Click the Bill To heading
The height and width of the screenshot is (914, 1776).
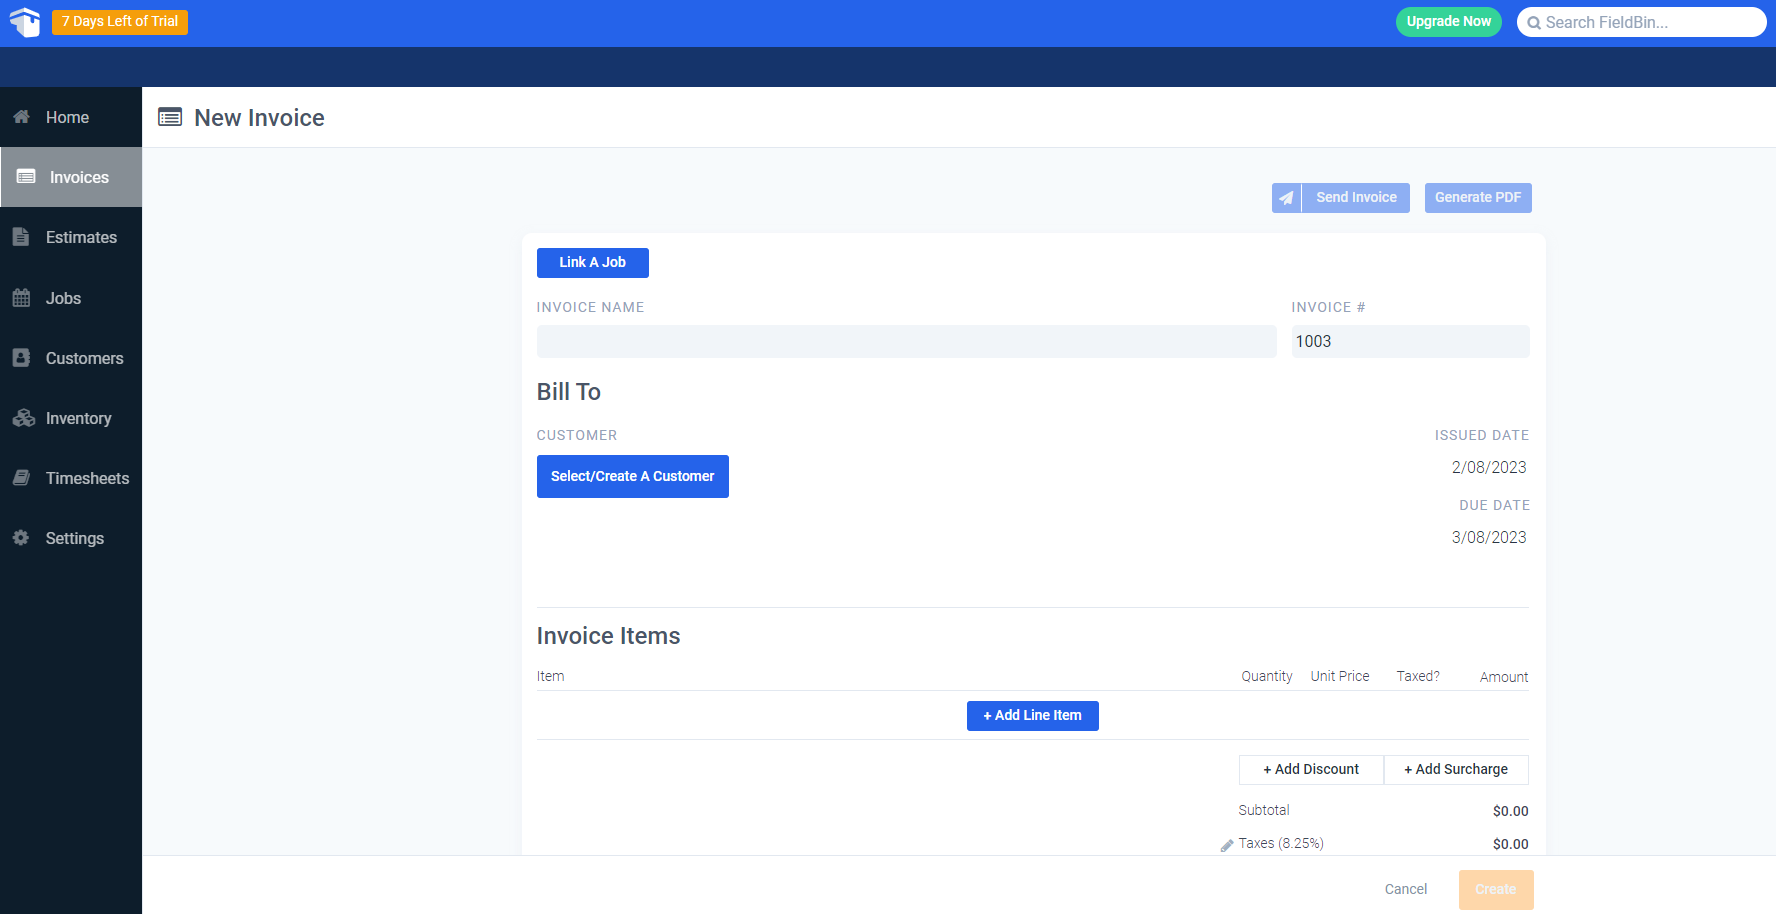tap(569, 392)
